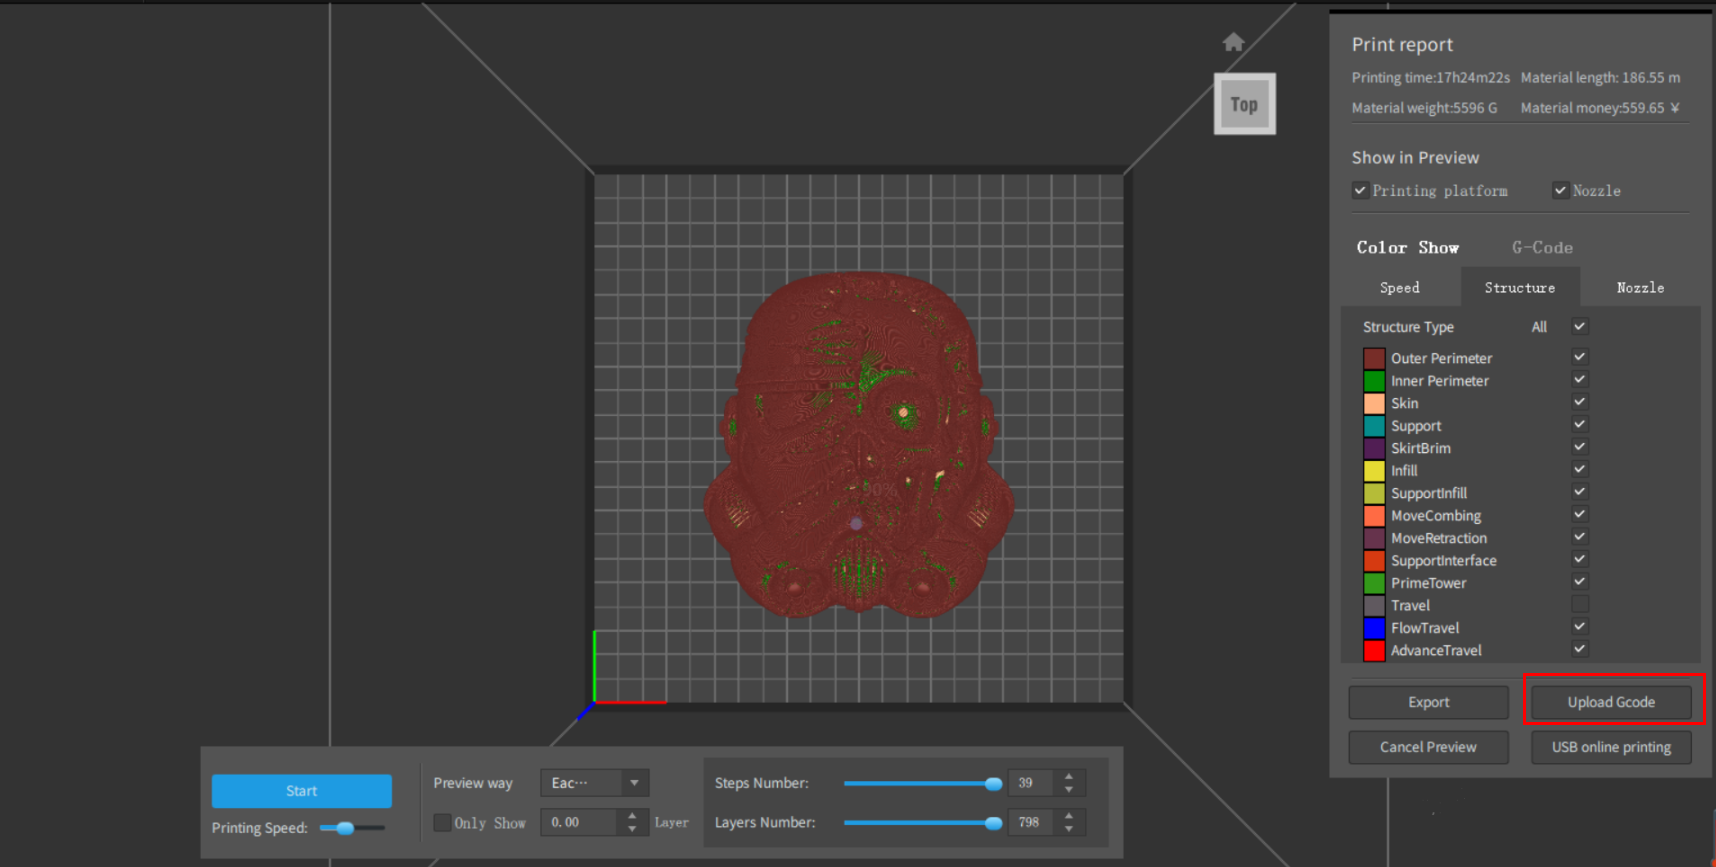Click the Upload Gcode button

(1610, 702)
